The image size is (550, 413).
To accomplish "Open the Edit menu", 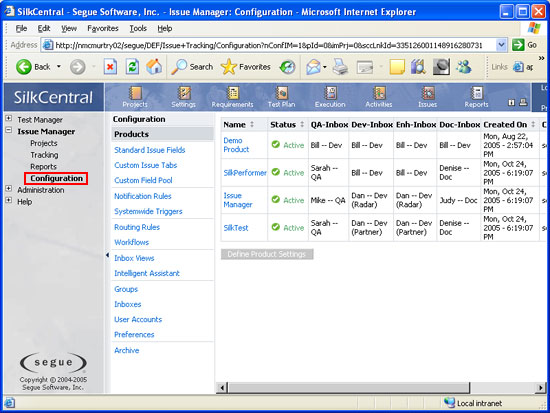I will pyautogui.click(x=44, y=28).
